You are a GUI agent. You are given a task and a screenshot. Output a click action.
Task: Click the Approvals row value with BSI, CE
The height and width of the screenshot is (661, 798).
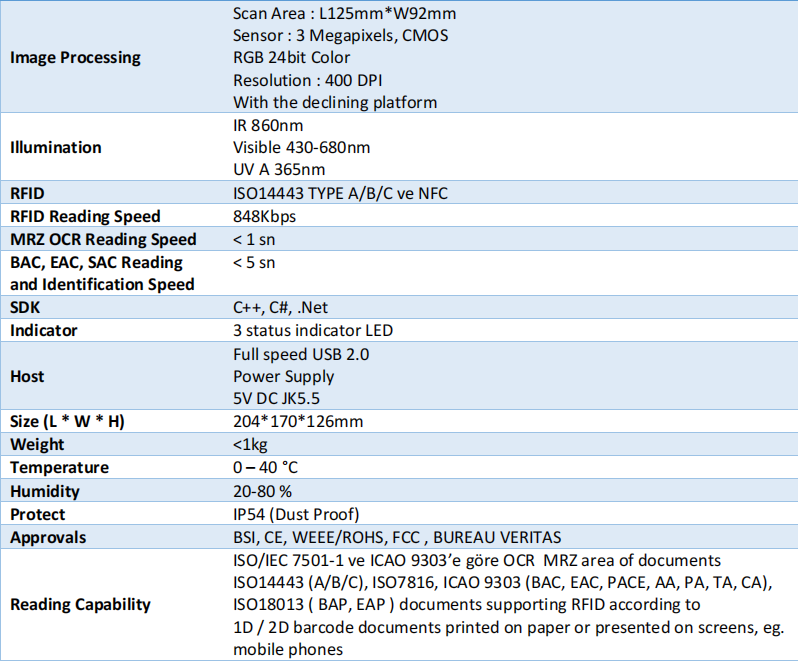[x=397, y=537]
